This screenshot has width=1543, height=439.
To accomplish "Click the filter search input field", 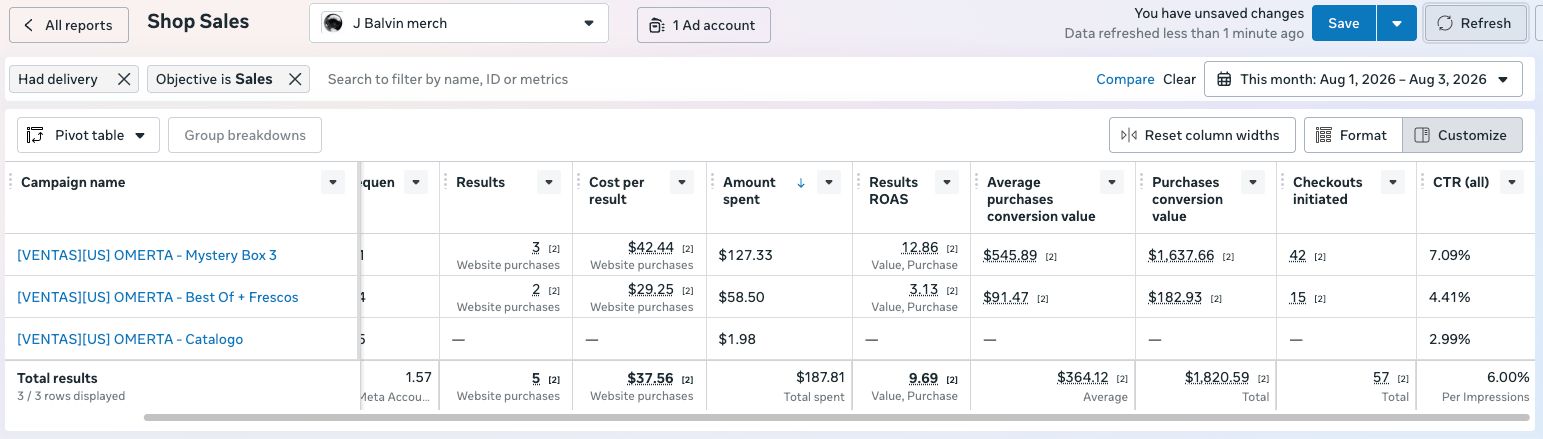I will (x=700, y=79).
